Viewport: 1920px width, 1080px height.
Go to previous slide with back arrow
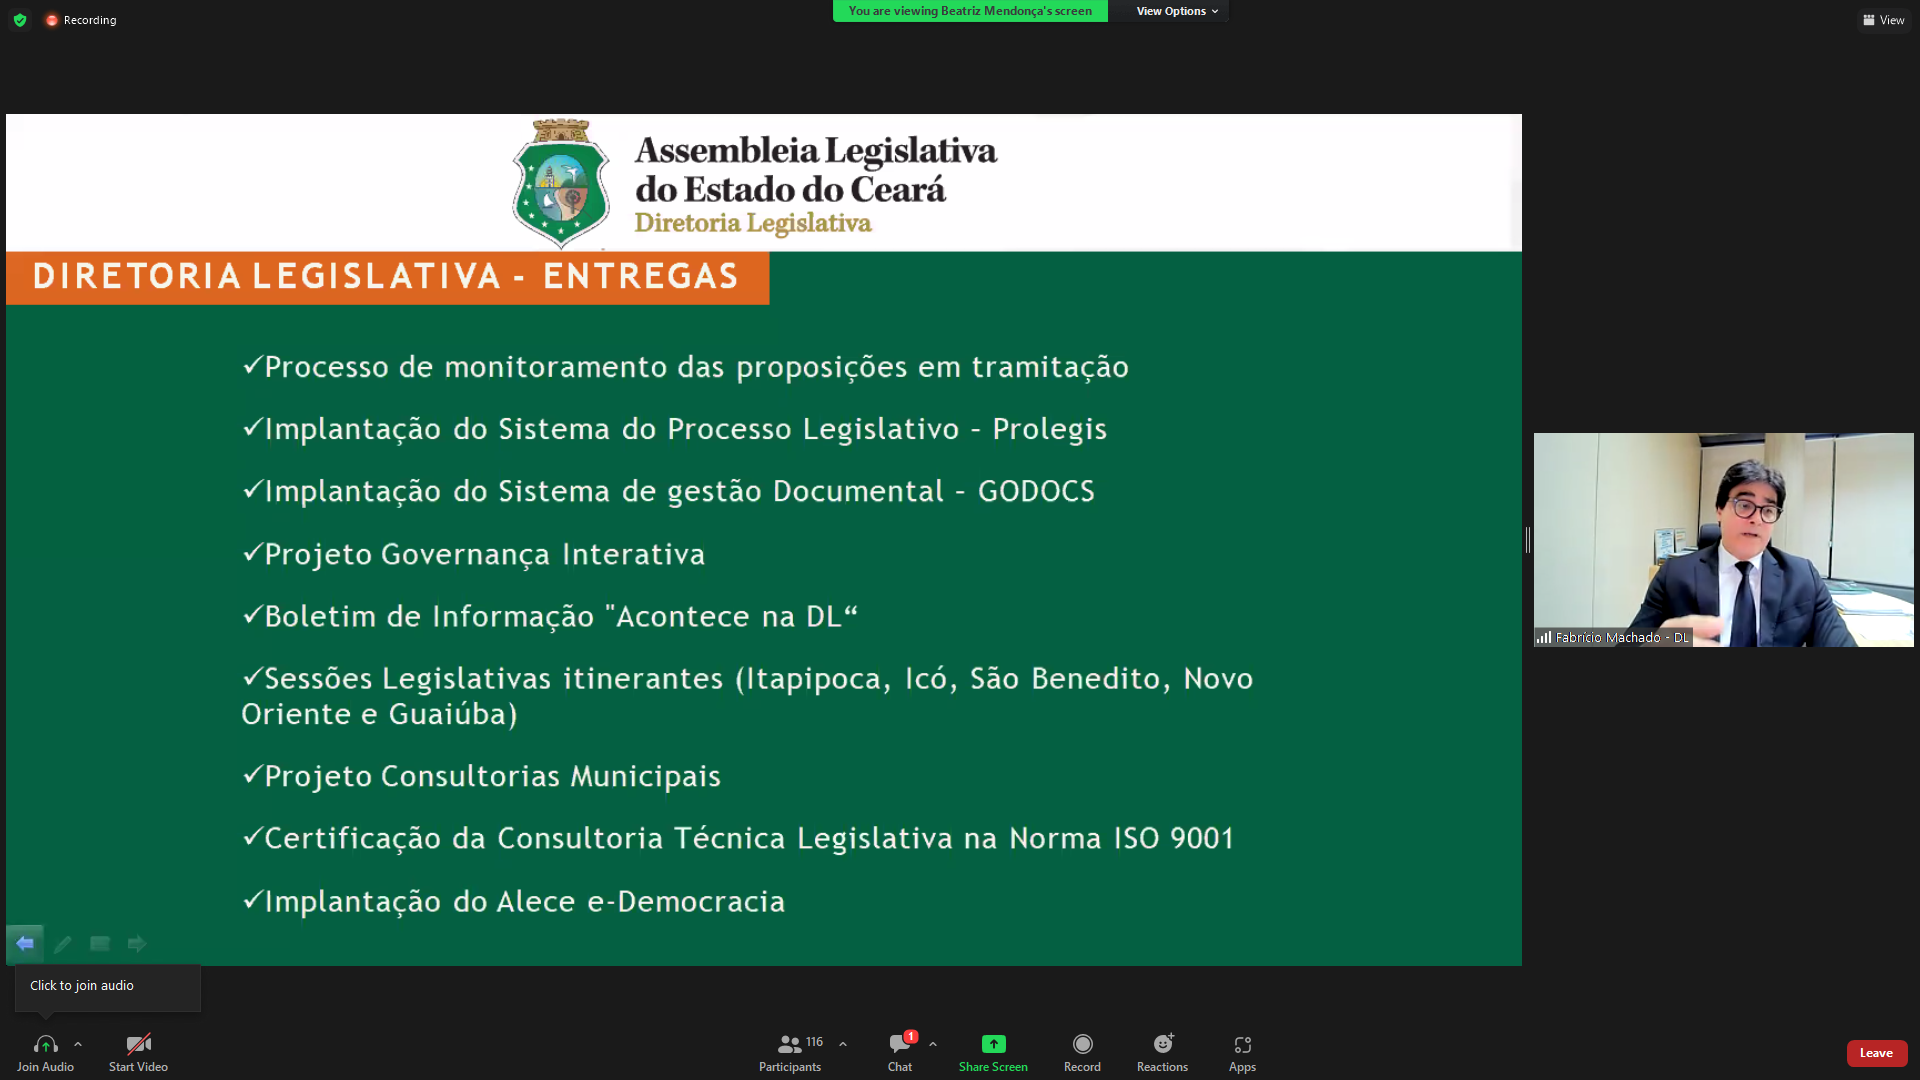click(25, 943)
